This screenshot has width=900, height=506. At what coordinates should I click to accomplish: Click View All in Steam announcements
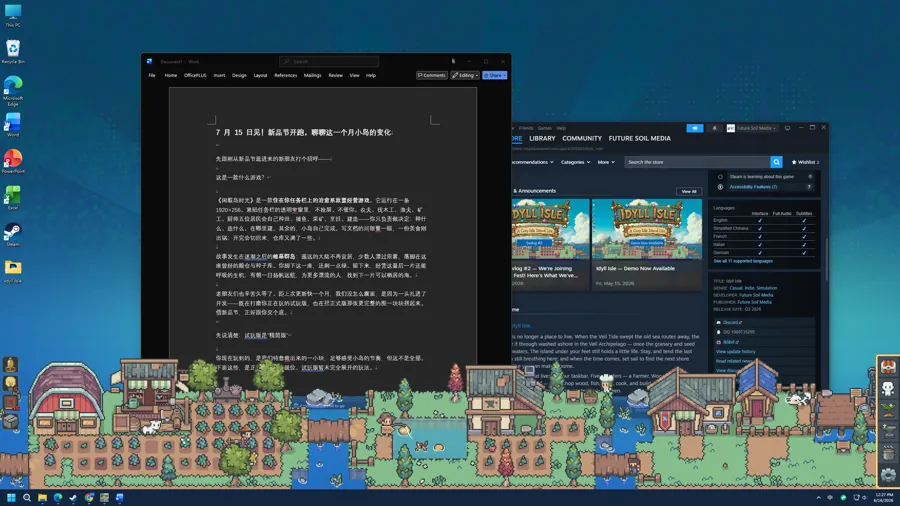pyautogui.click(x=689, y=191)
